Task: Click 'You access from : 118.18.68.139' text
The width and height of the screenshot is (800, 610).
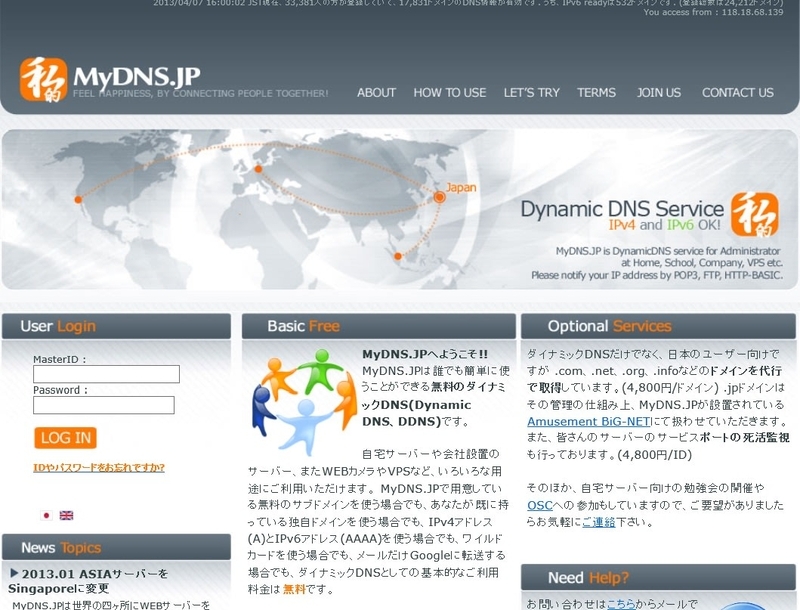Action: point(713,12)
